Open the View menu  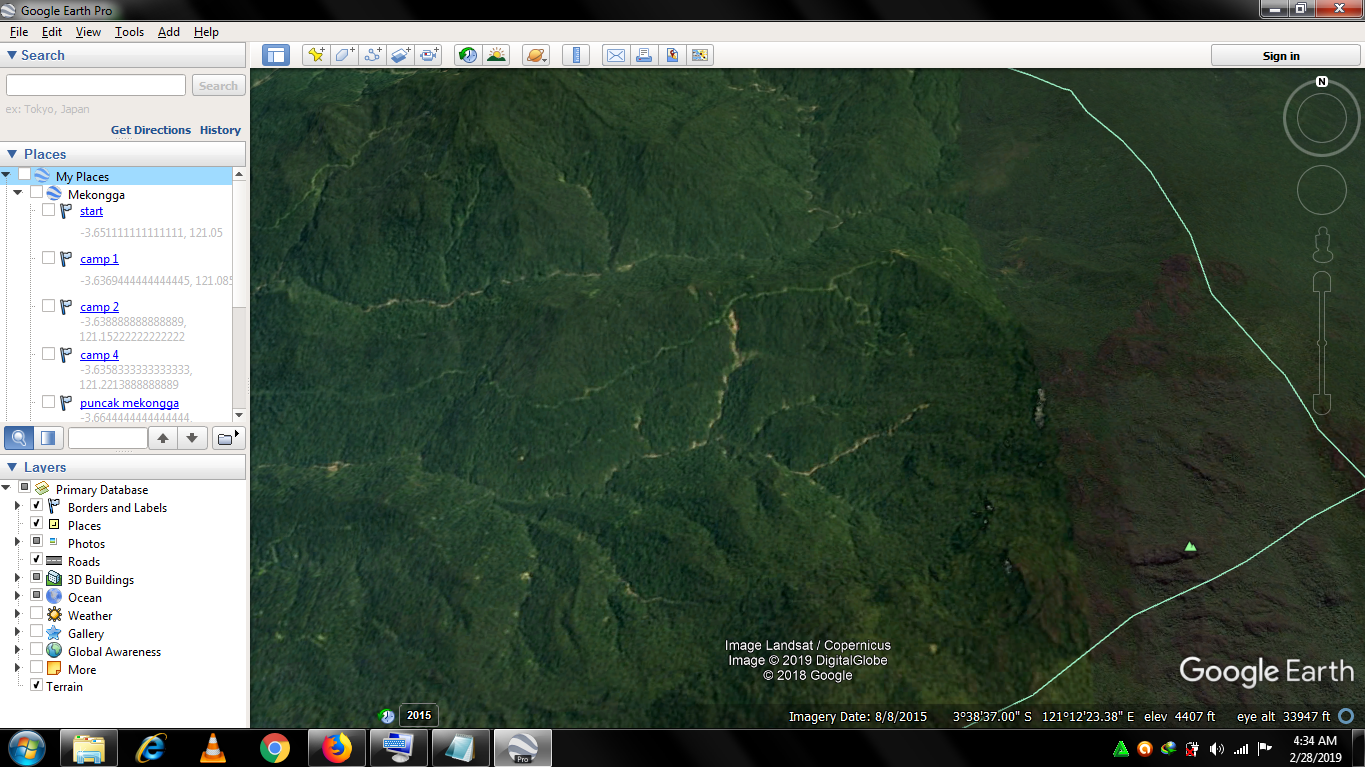click(x=88, y=32)
